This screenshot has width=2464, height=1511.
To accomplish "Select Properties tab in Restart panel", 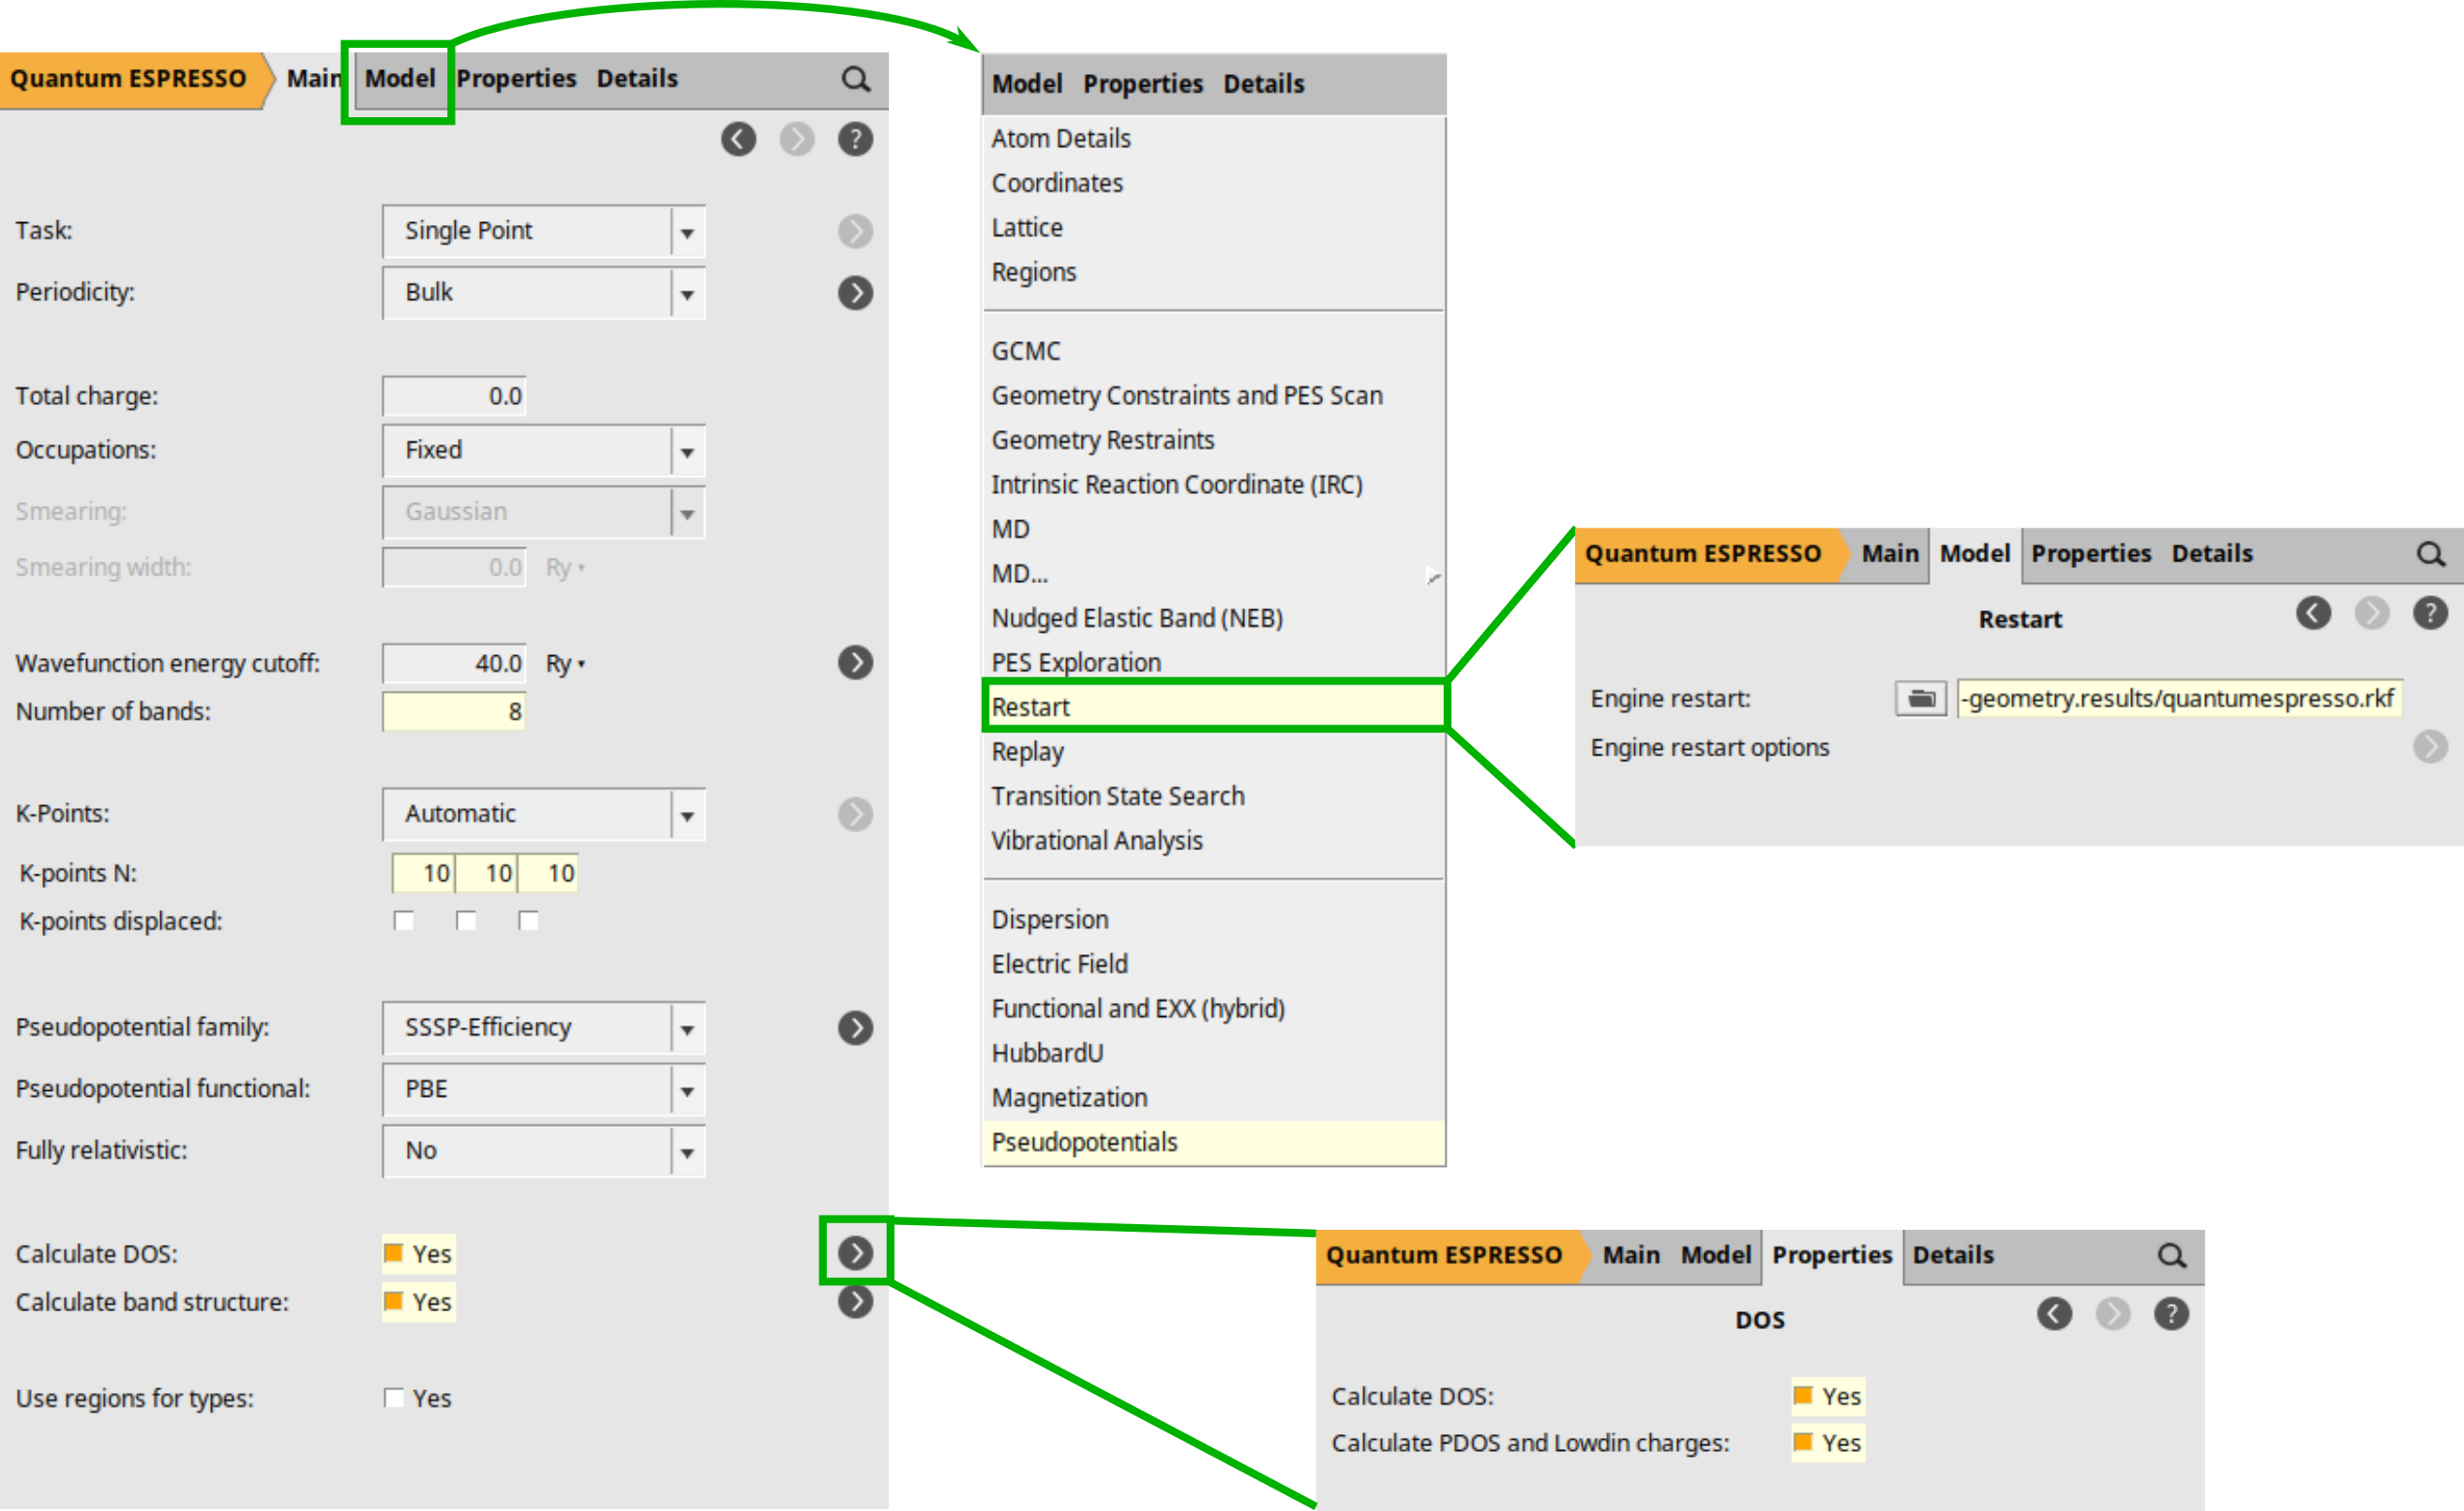I will point(2090,554).
